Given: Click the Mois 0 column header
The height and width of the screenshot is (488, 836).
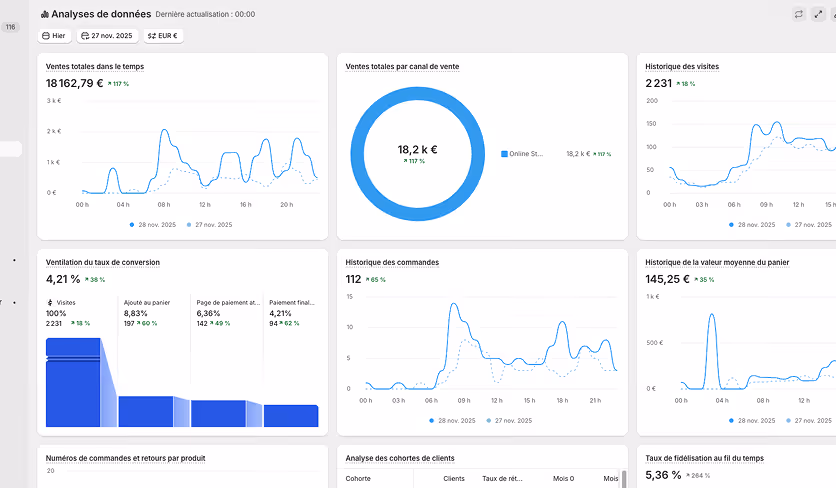Looking at the screenshot, I should point(564,478).
